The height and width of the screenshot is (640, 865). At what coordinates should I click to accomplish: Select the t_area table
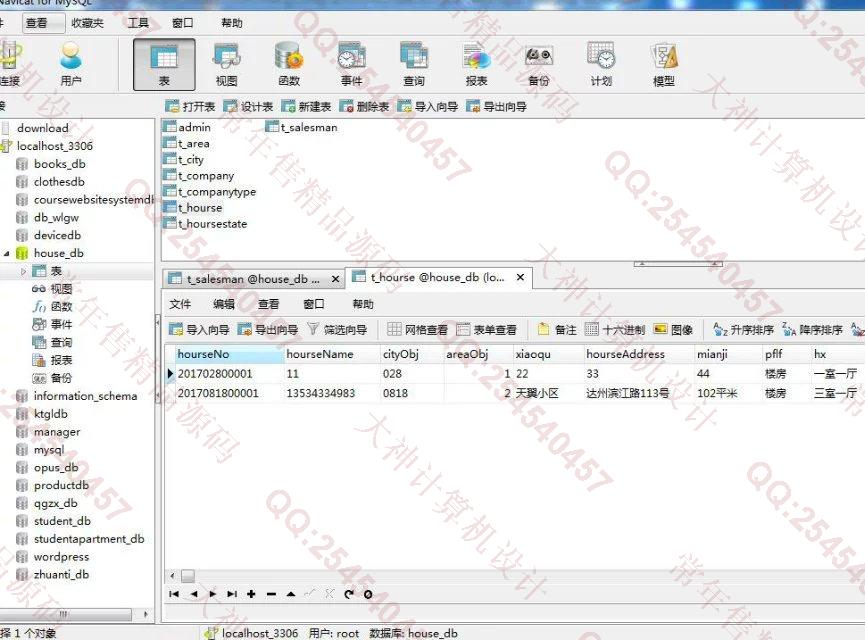point(186,143)
